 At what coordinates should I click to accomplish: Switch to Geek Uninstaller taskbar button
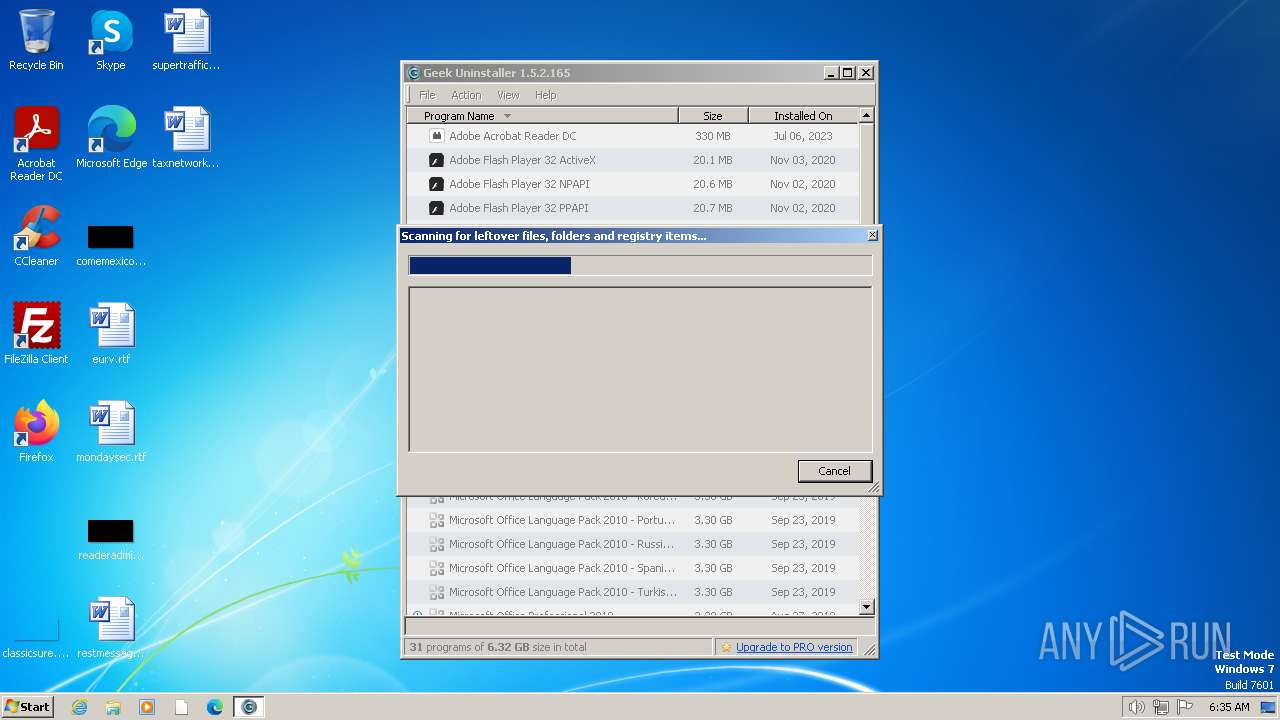[x=249, y=707]
